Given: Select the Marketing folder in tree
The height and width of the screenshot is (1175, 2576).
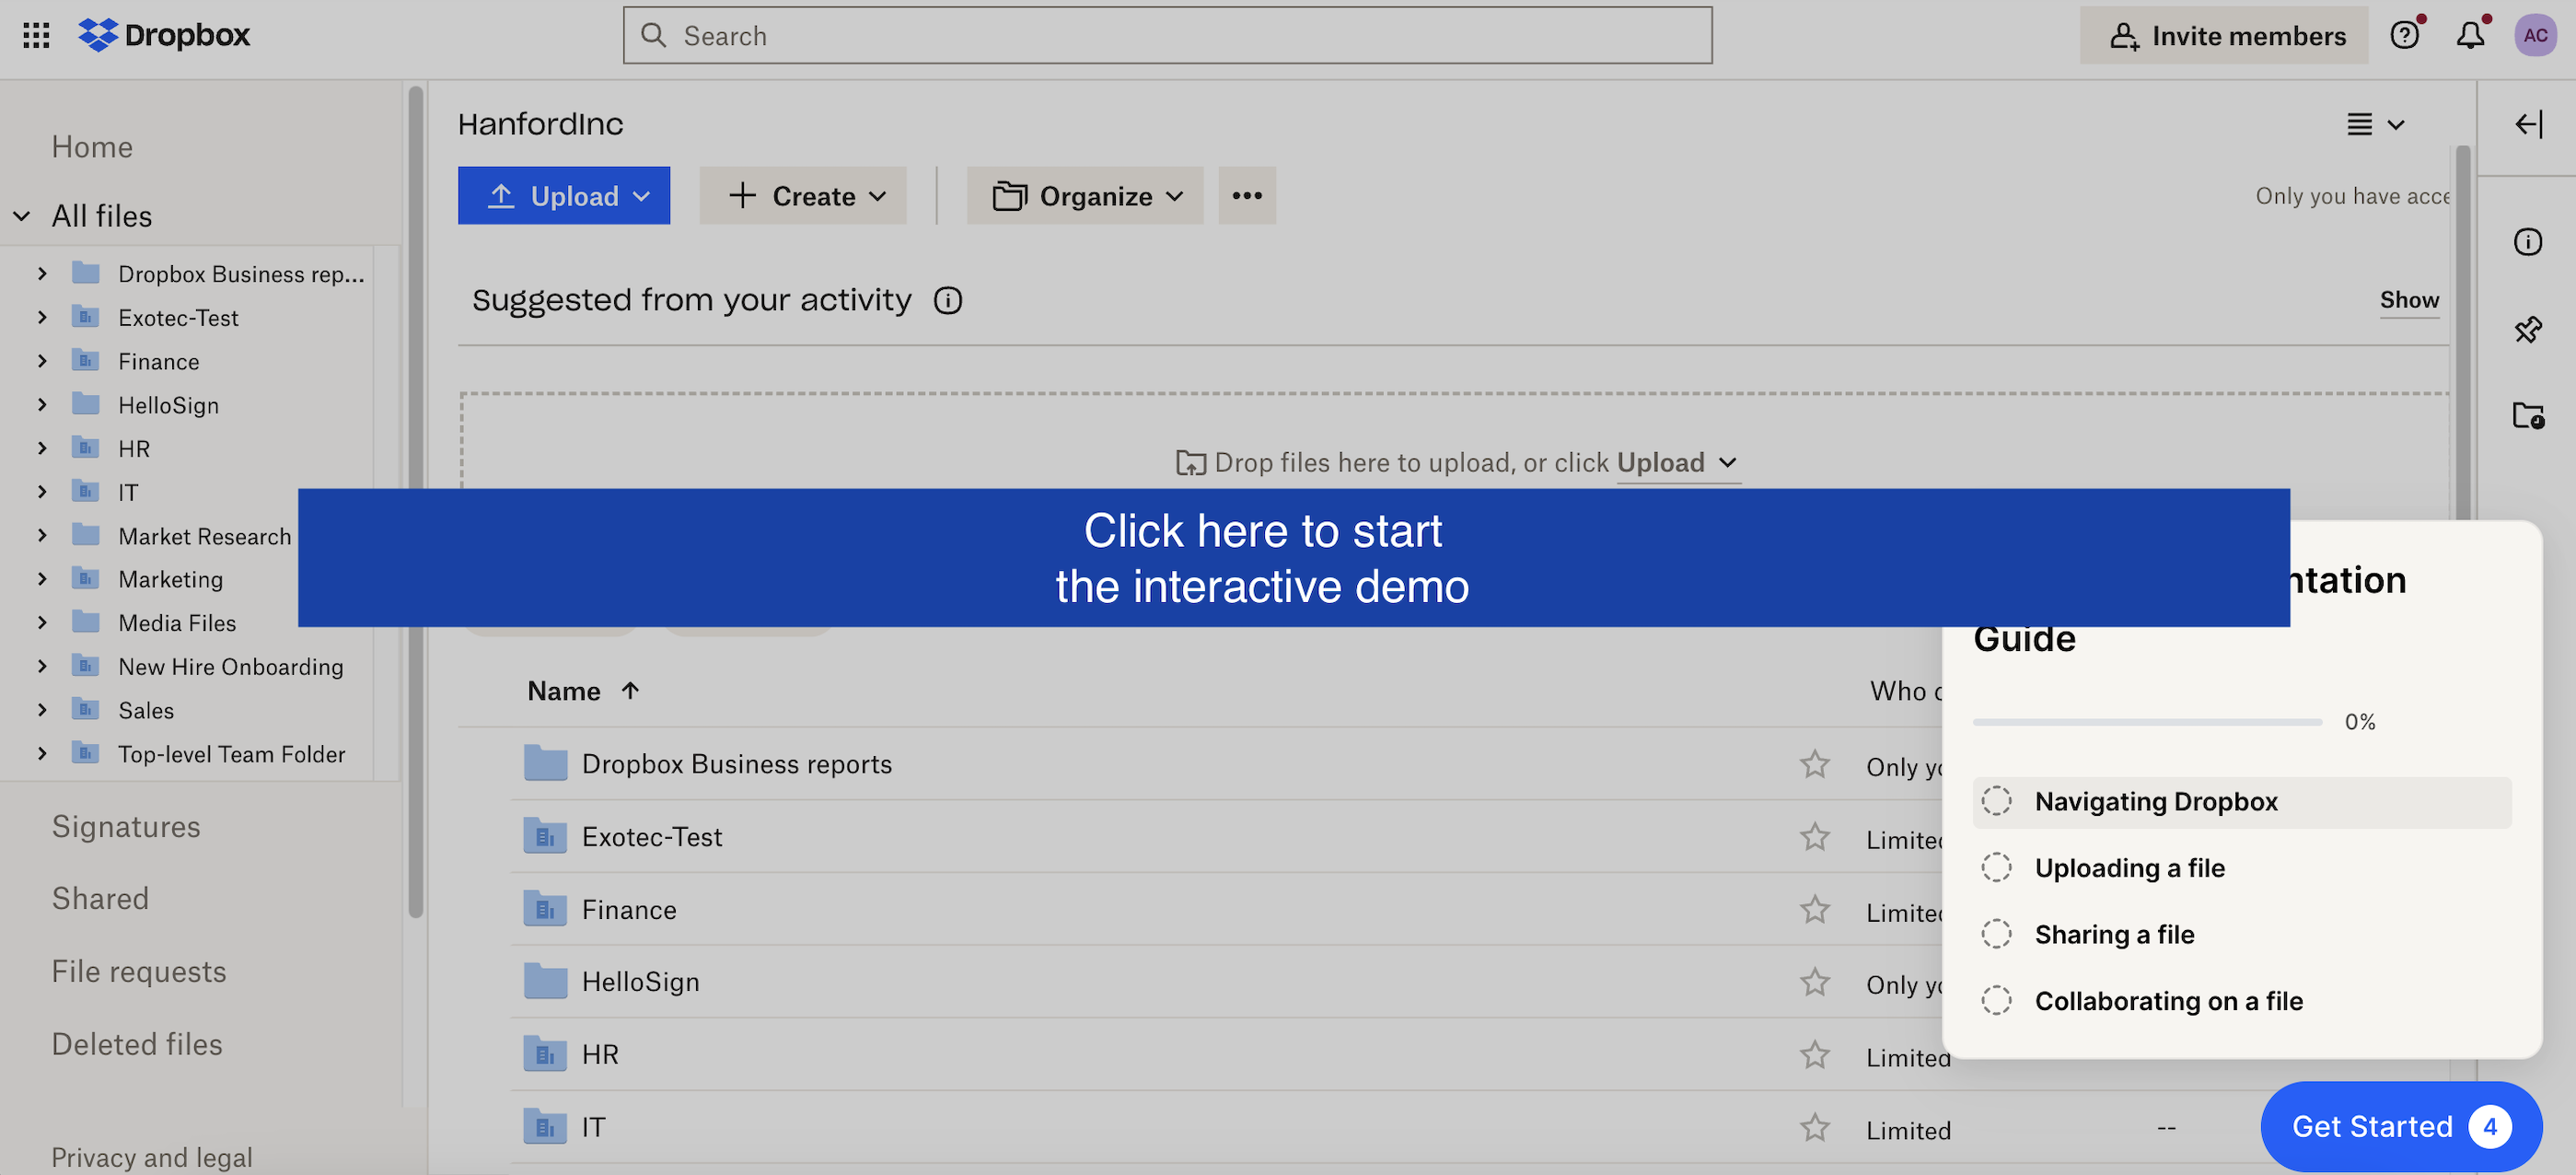Looking at the screenshot, I should [x=170, y=580].
